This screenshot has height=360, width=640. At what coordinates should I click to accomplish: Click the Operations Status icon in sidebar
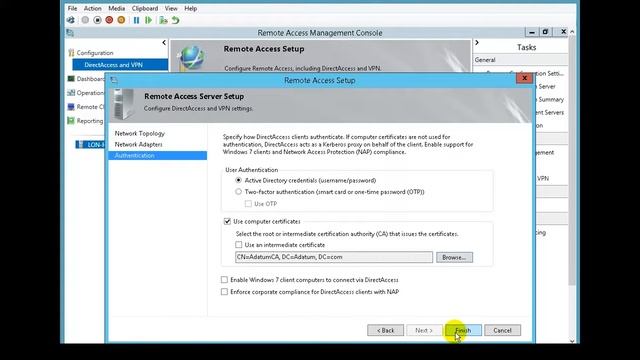coord(71,93)
